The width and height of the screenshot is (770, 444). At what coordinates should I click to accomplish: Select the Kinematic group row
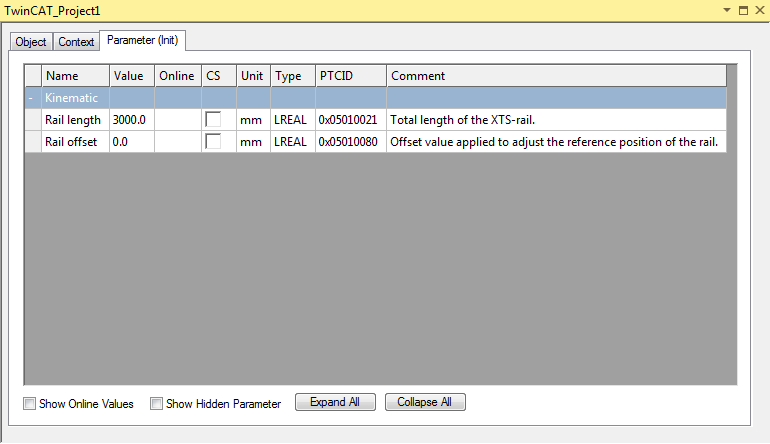pyautogui.click(x=376, y=98)
